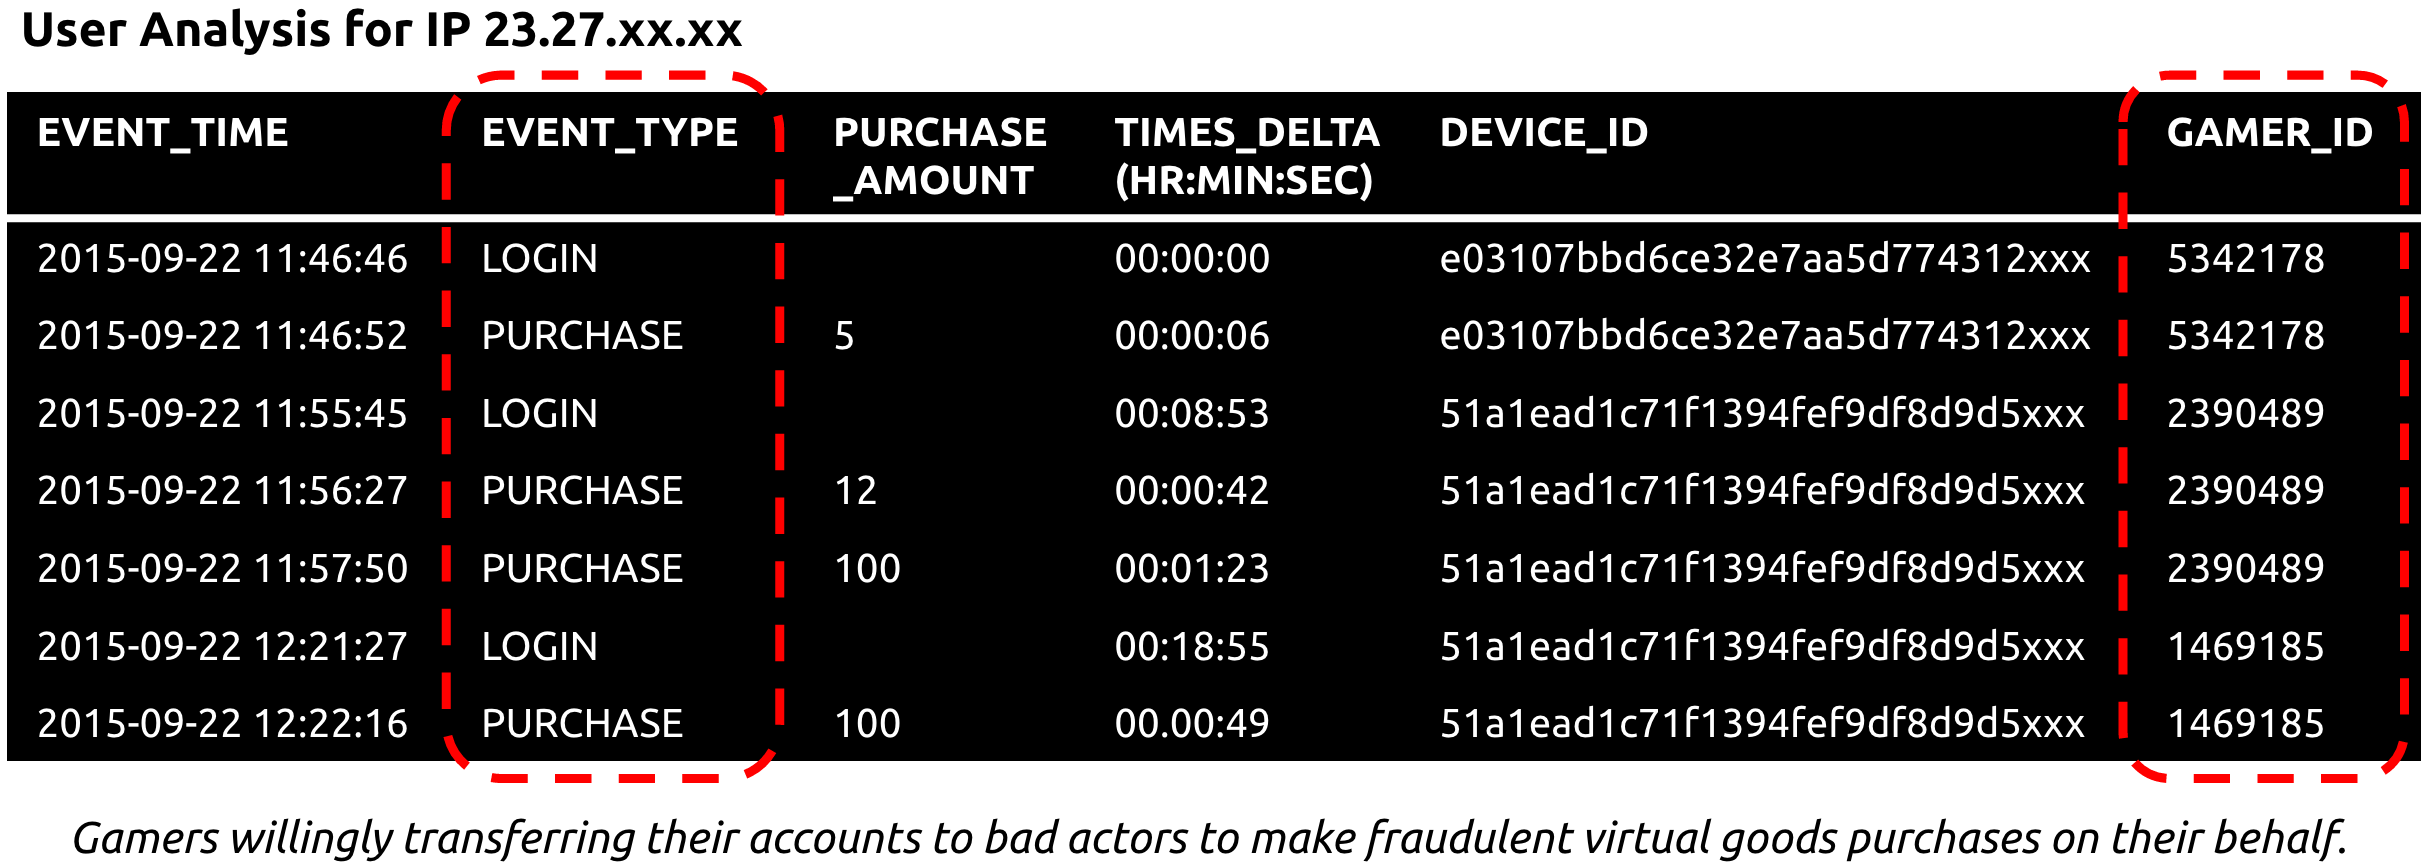Click gamer ID 5342178 in first row

click(2246, 259)
